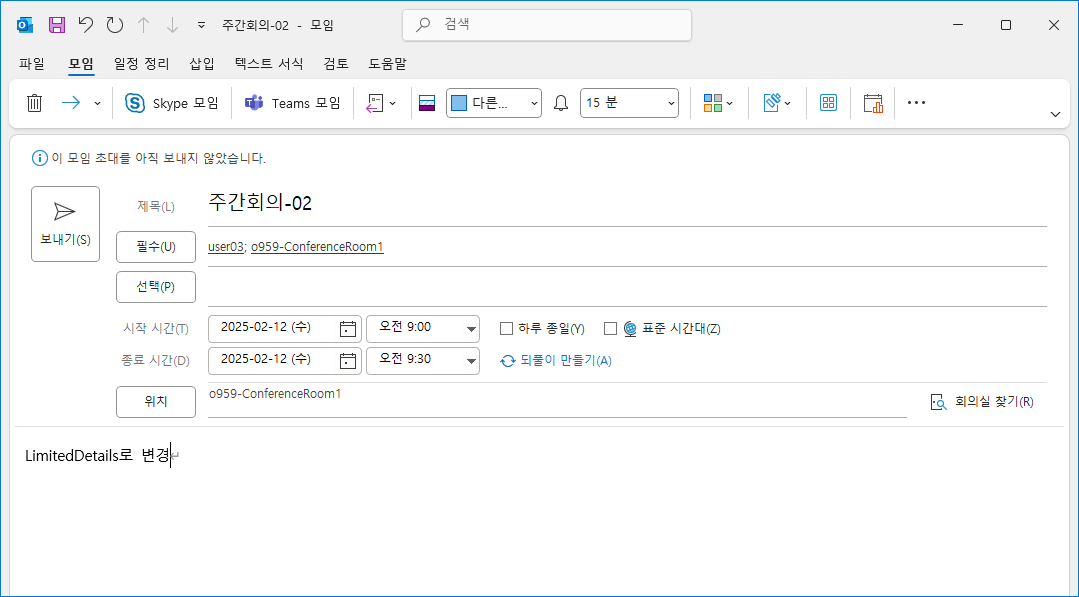1079x597 pixels.
Task: Click the location field o959-ConferenceRoom1
Action: coord(557,401)
